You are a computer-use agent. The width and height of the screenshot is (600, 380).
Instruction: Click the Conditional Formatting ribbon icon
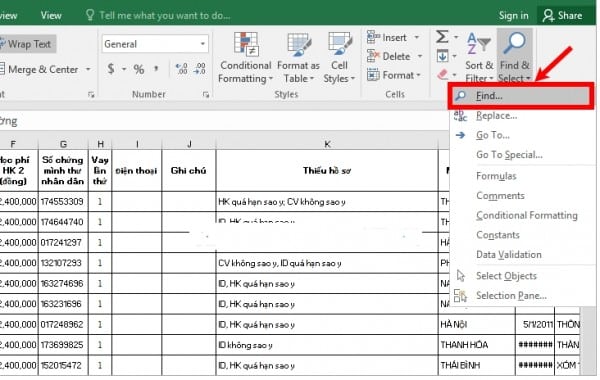[x=246, y=44]
